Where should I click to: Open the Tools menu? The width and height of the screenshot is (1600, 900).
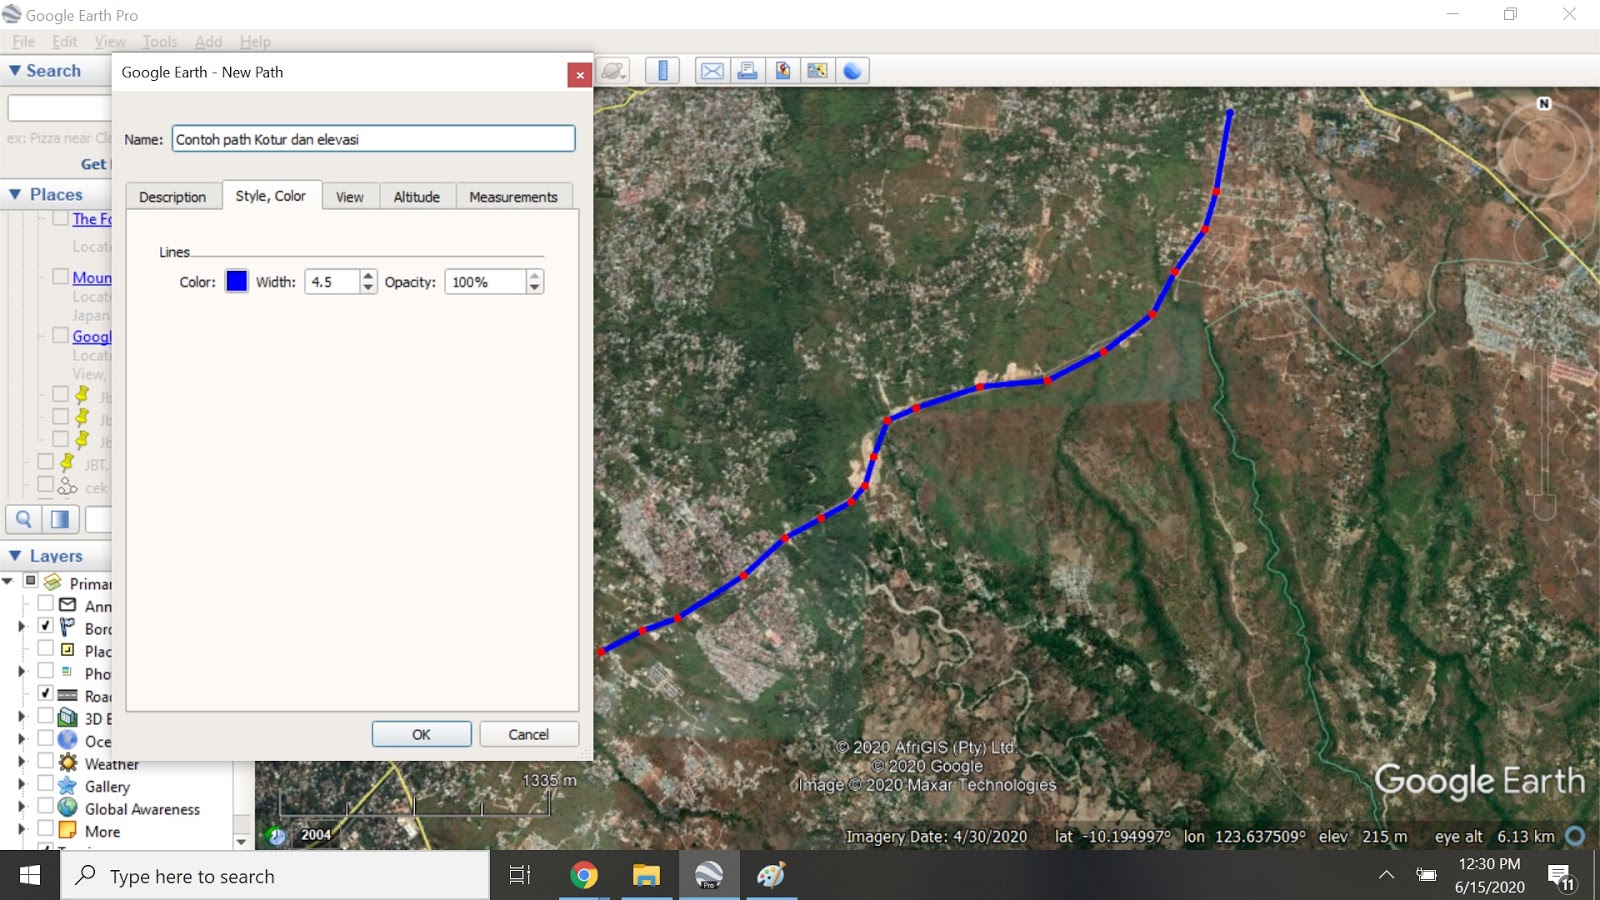pos(160,42)
